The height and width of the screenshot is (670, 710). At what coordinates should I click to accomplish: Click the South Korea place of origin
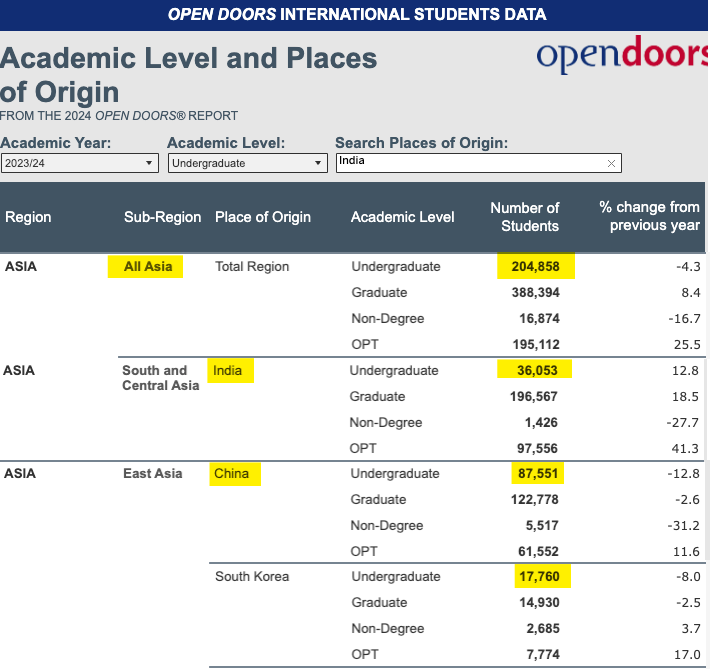coord(252,576)
